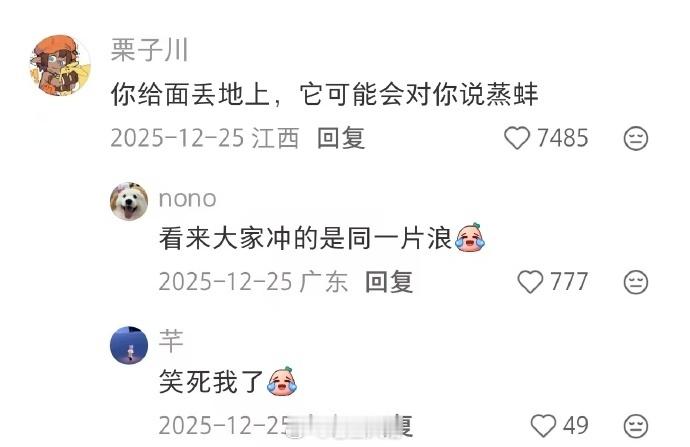Image resolution: width=690 pixels, height=447 pixels.
Task: Like nono's reply using heart icon
Action: 530,282
